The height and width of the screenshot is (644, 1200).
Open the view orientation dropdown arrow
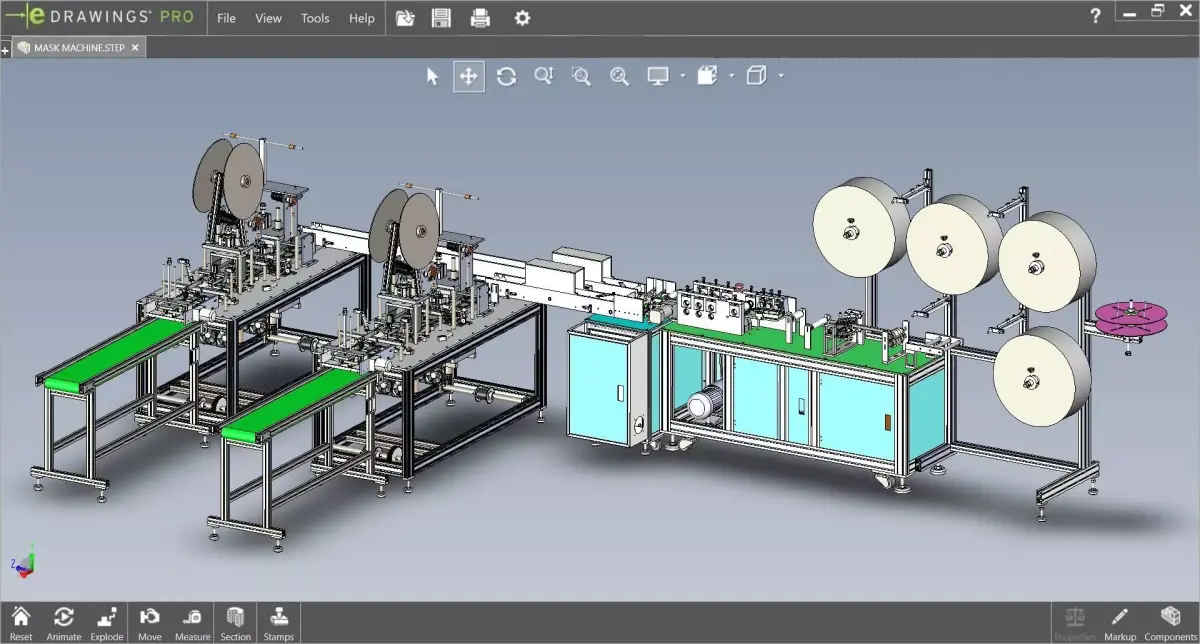[732, 76]
